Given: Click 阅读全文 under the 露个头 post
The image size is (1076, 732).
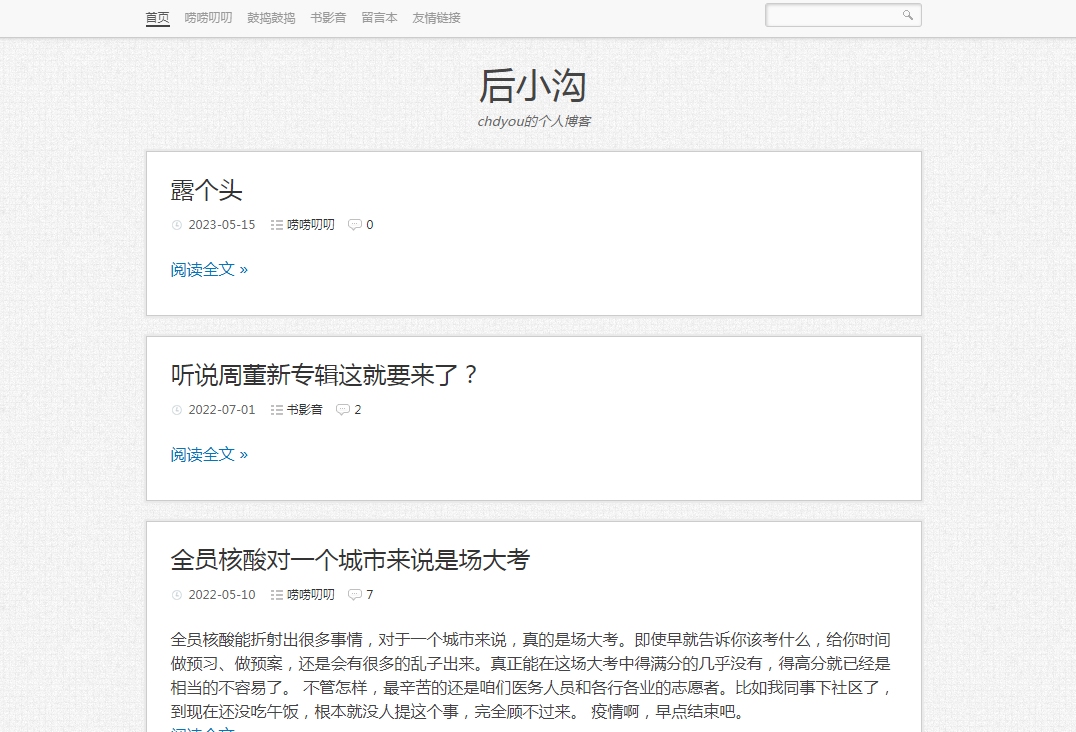Looking at the screenshot, I should (x=209, y=269).
